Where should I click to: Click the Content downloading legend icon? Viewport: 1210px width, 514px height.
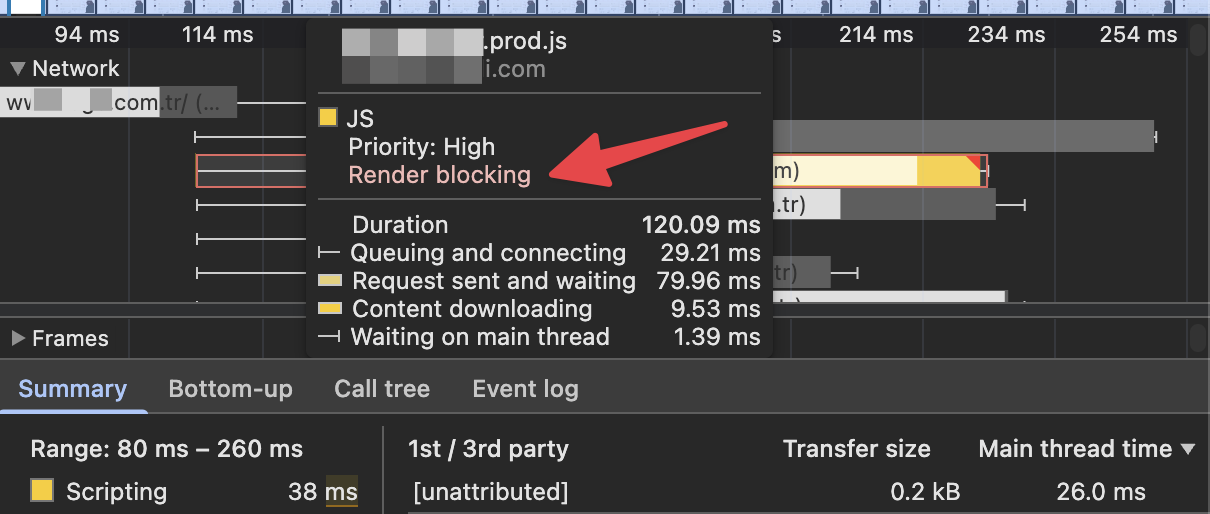(x=329, y=310)
